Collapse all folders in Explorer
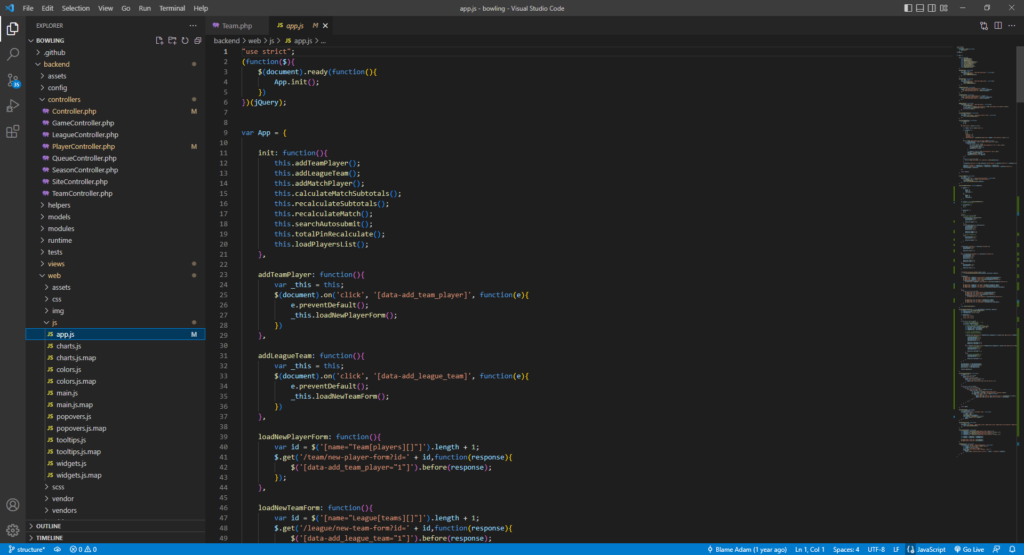The height and width of the screenshot is (555, 1024). click(198, 40)
